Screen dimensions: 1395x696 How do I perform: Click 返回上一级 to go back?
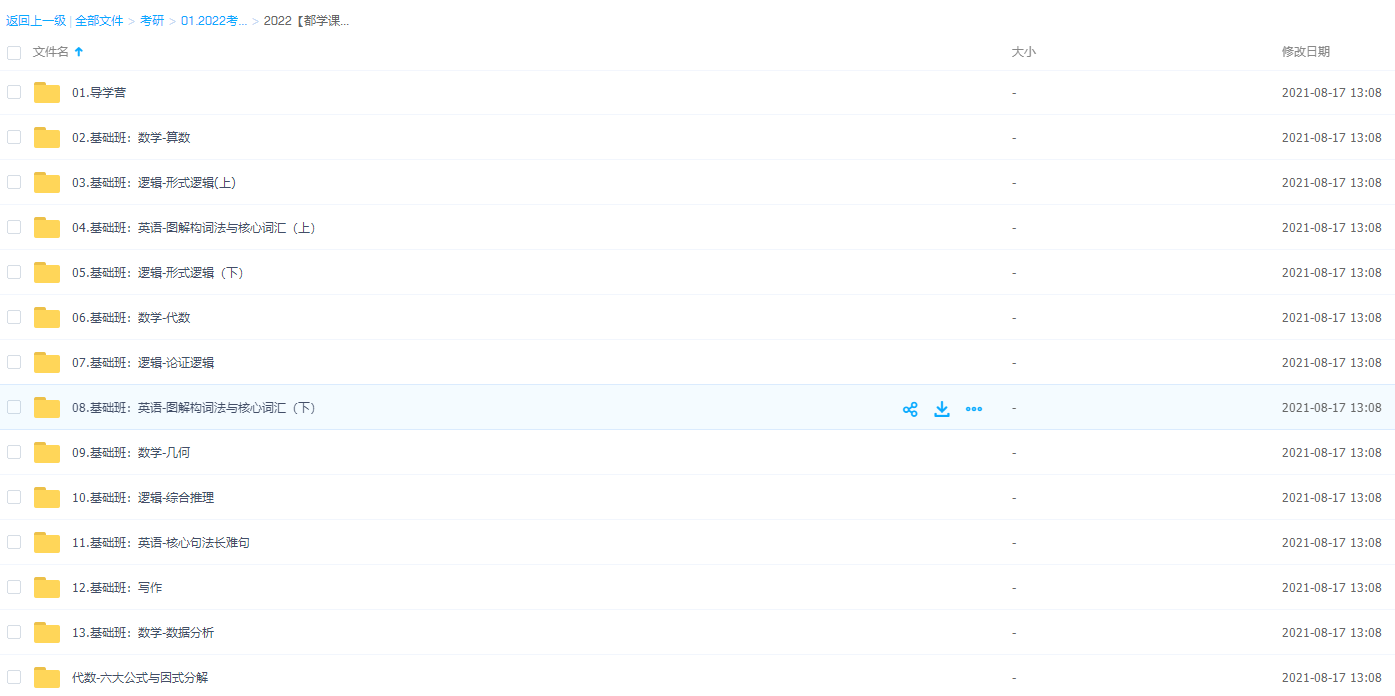tap(36, 21)
